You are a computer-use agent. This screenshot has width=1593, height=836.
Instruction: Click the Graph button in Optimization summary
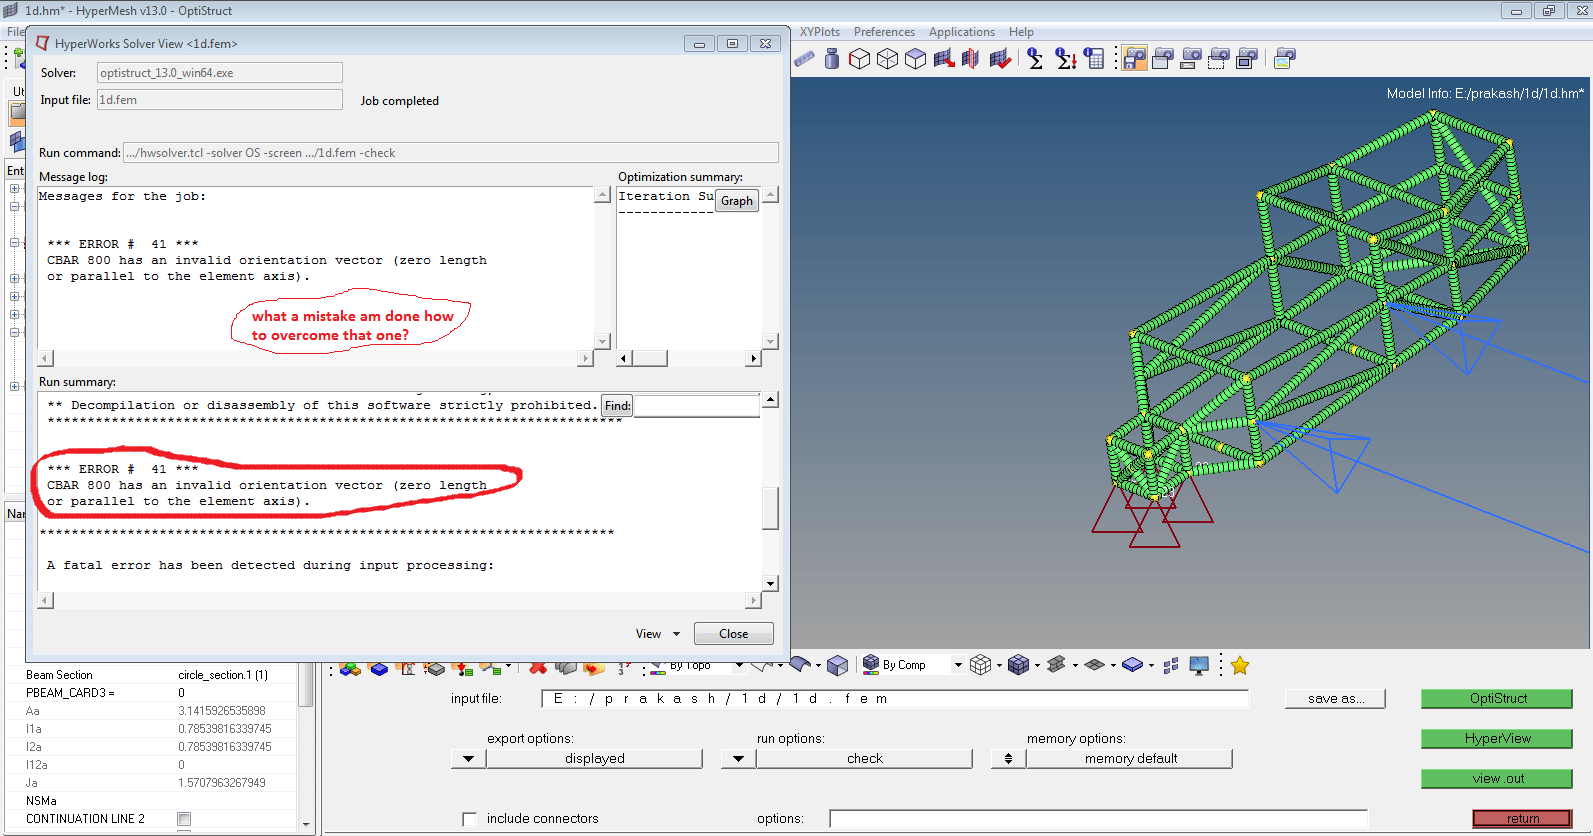coord(737,201)
